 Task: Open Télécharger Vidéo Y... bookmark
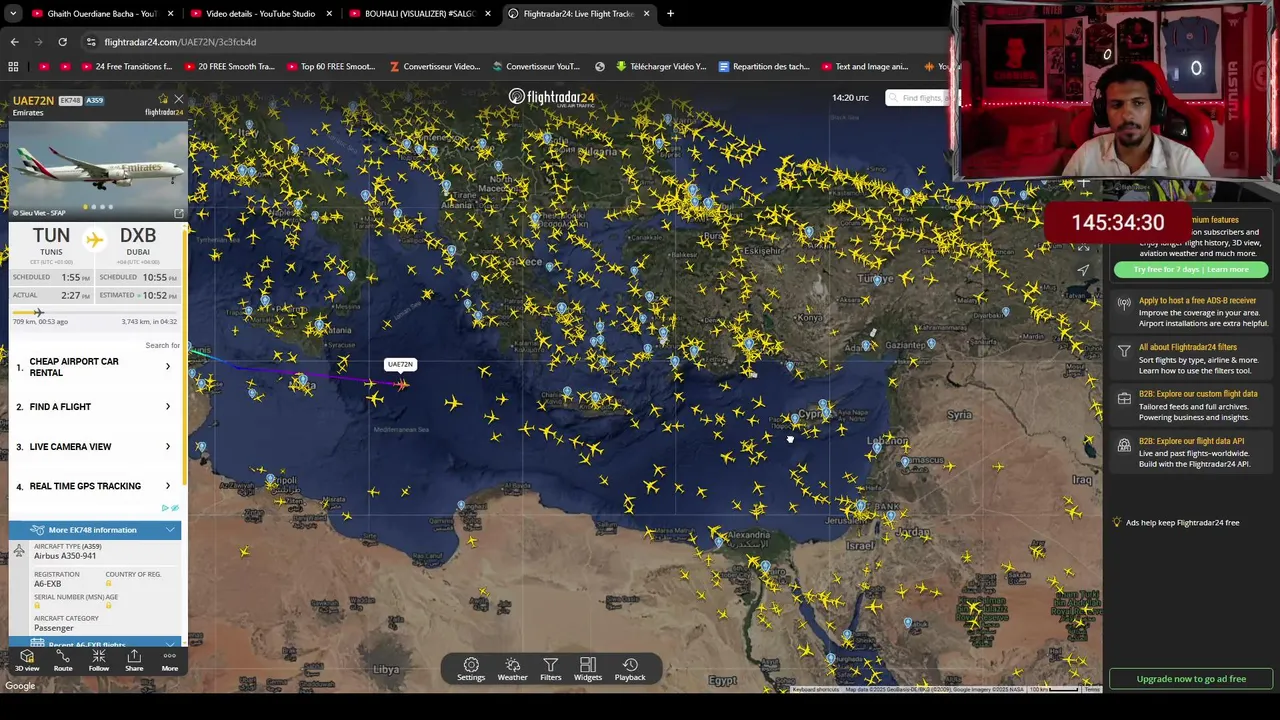tap(661, 67)
